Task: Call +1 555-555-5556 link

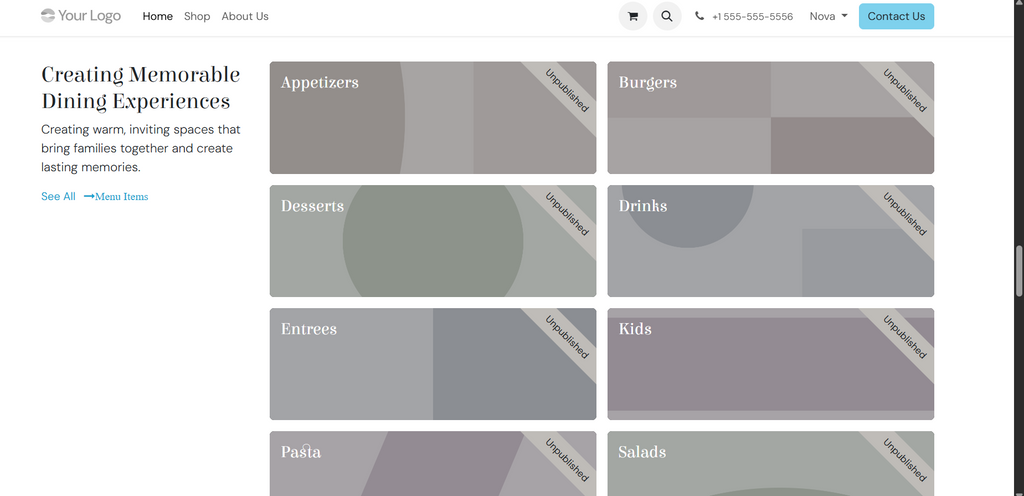Action: point(752,17)
